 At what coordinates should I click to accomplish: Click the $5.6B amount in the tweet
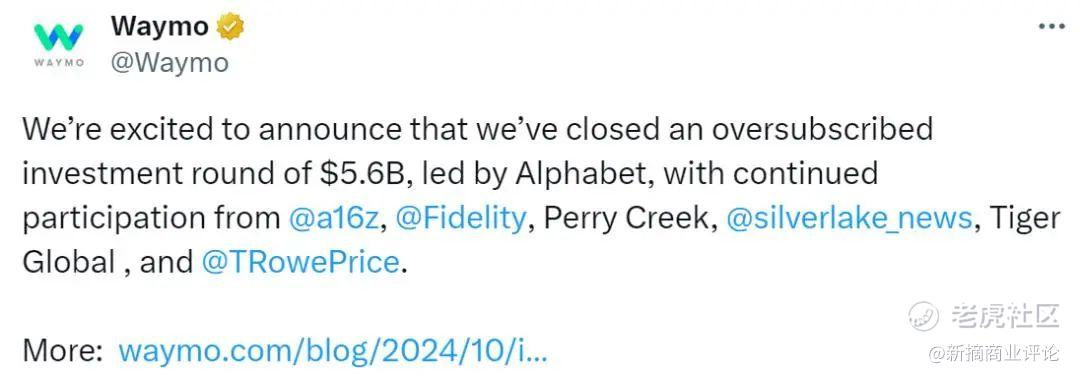coord(363,174)
